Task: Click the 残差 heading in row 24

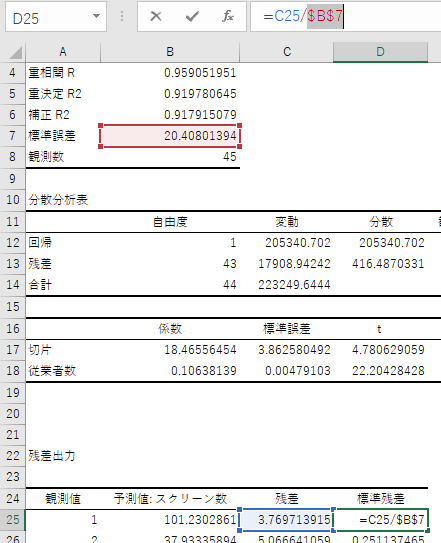Action: [287, 499]
